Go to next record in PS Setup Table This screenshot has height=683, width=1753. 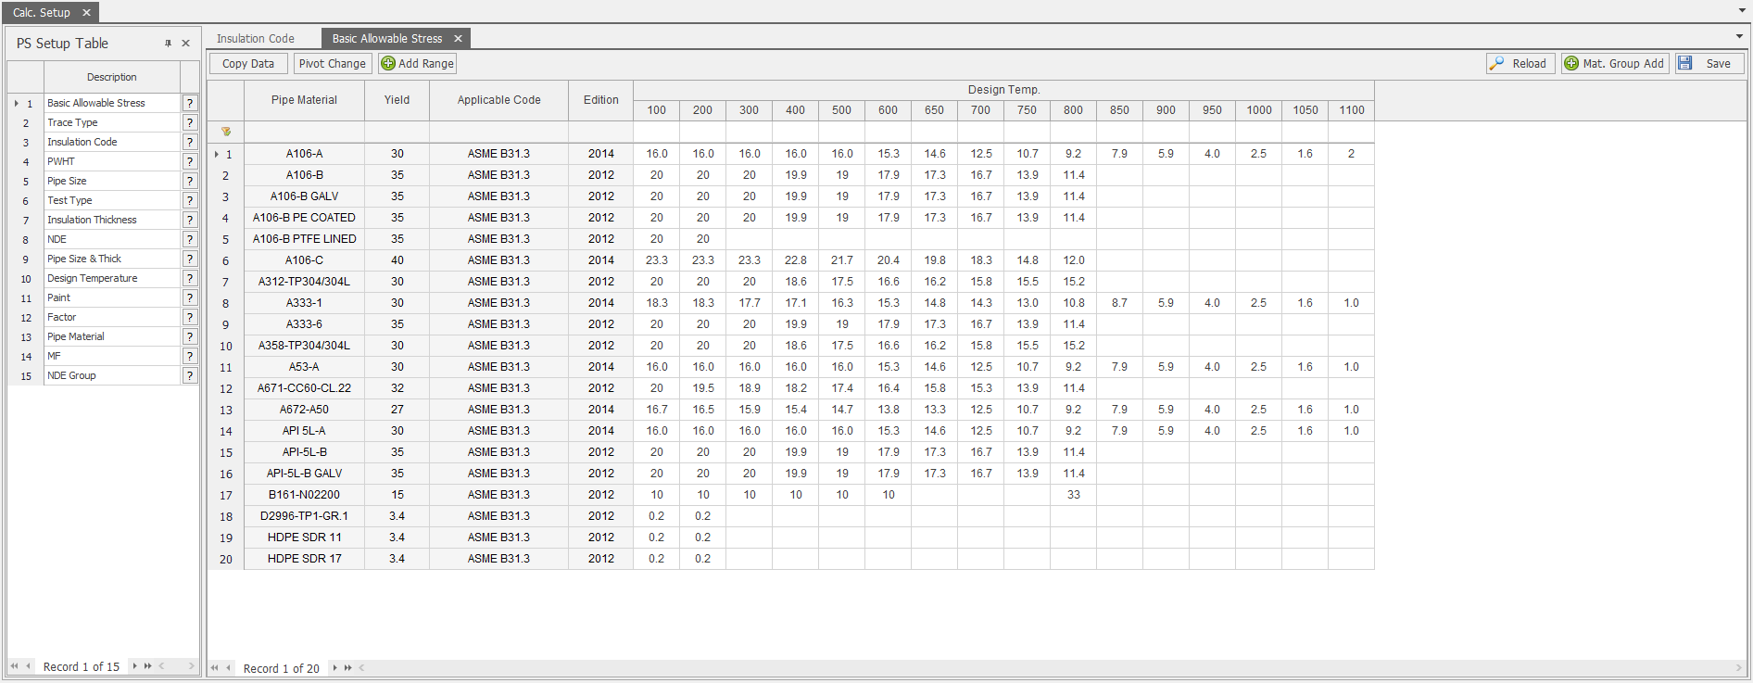135,666
